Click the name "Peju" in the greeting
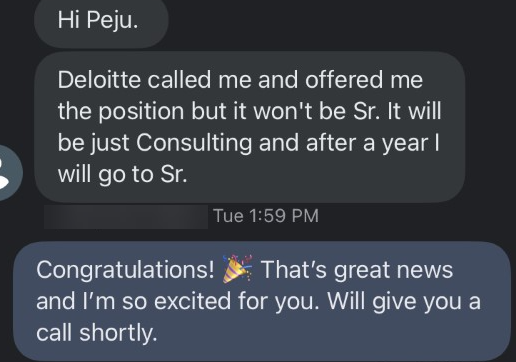 [112, 21]
